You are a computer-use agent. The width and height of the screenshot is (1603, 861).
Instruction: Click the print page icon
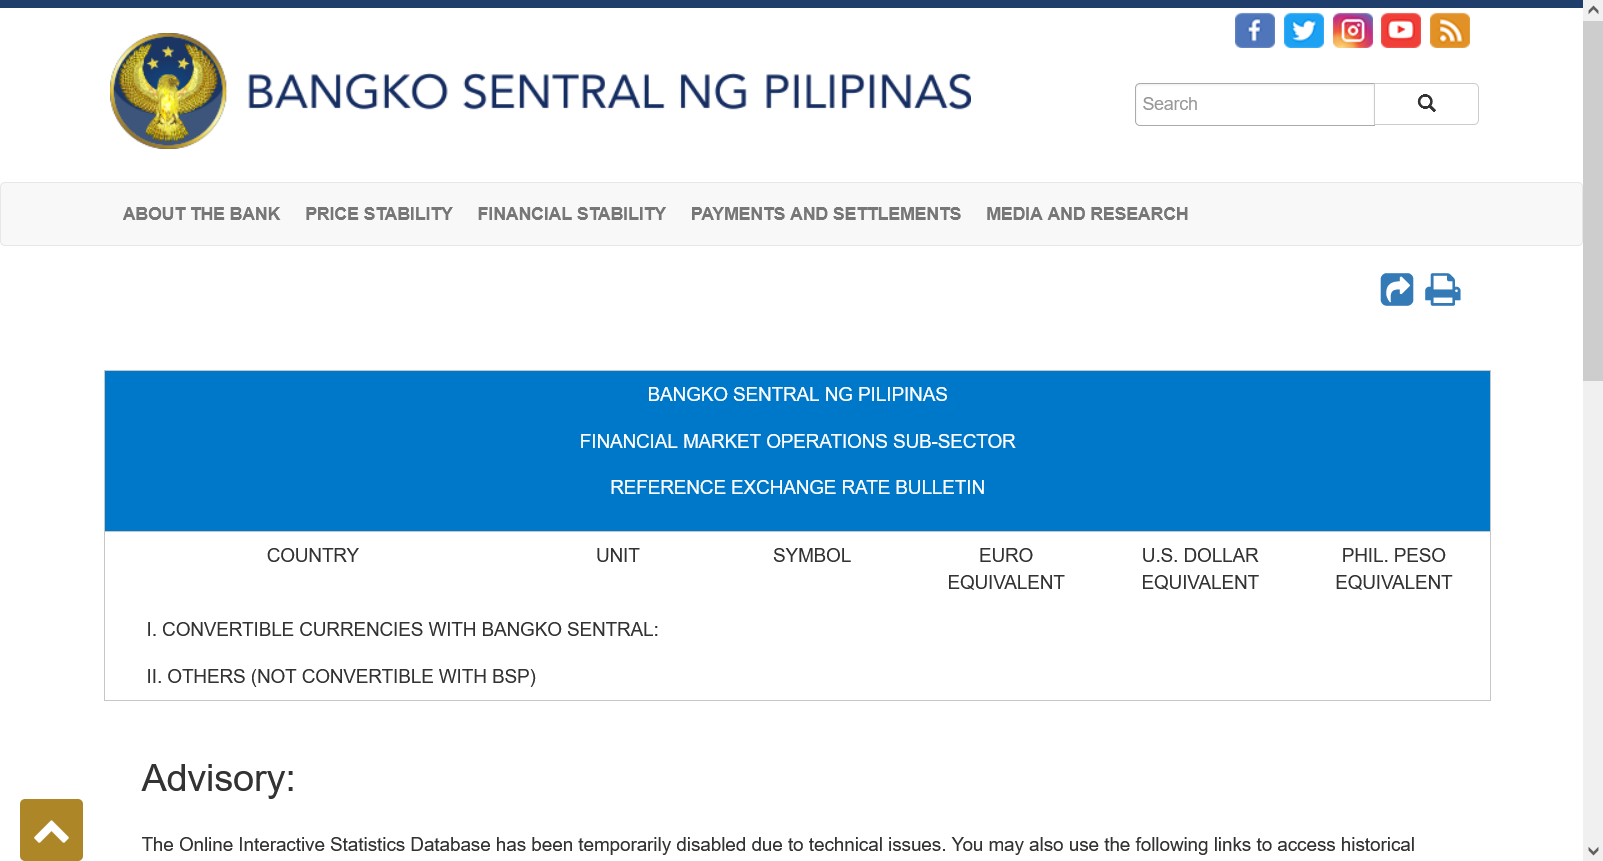pyautogui.click(x=1442, y=289)
